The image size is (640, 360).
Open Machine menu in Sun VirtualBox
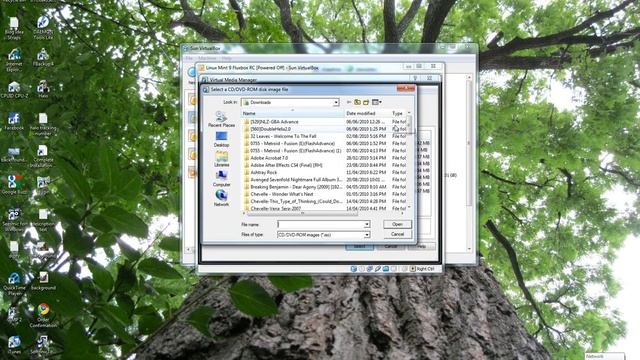click(x=207, y=58)
